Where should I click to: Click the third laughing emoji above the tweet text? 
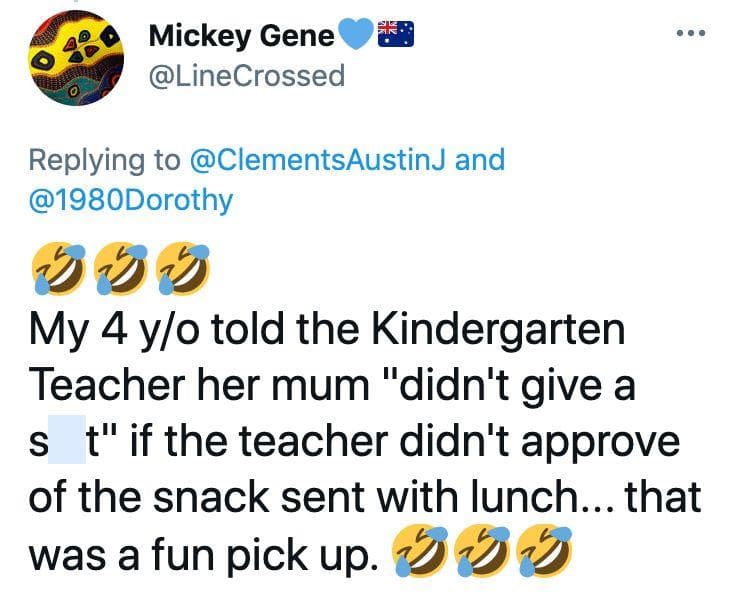(x=183, y=269)
